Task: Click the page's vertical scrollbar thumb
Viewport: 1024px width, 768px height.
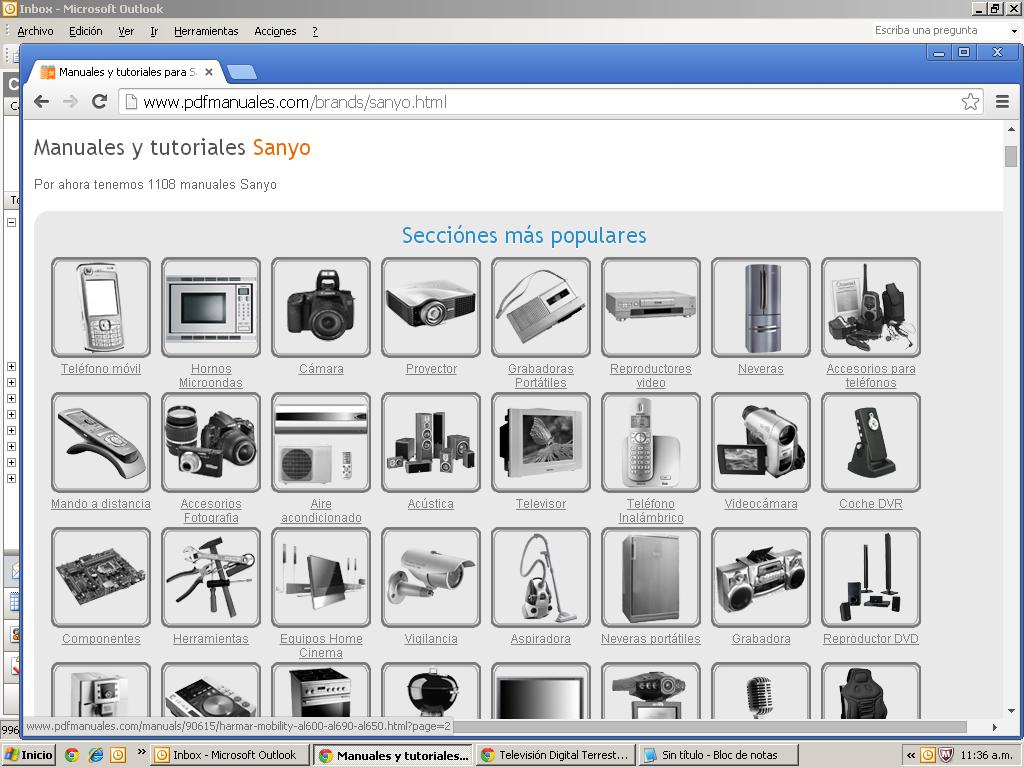Action: click(1011, 157)
